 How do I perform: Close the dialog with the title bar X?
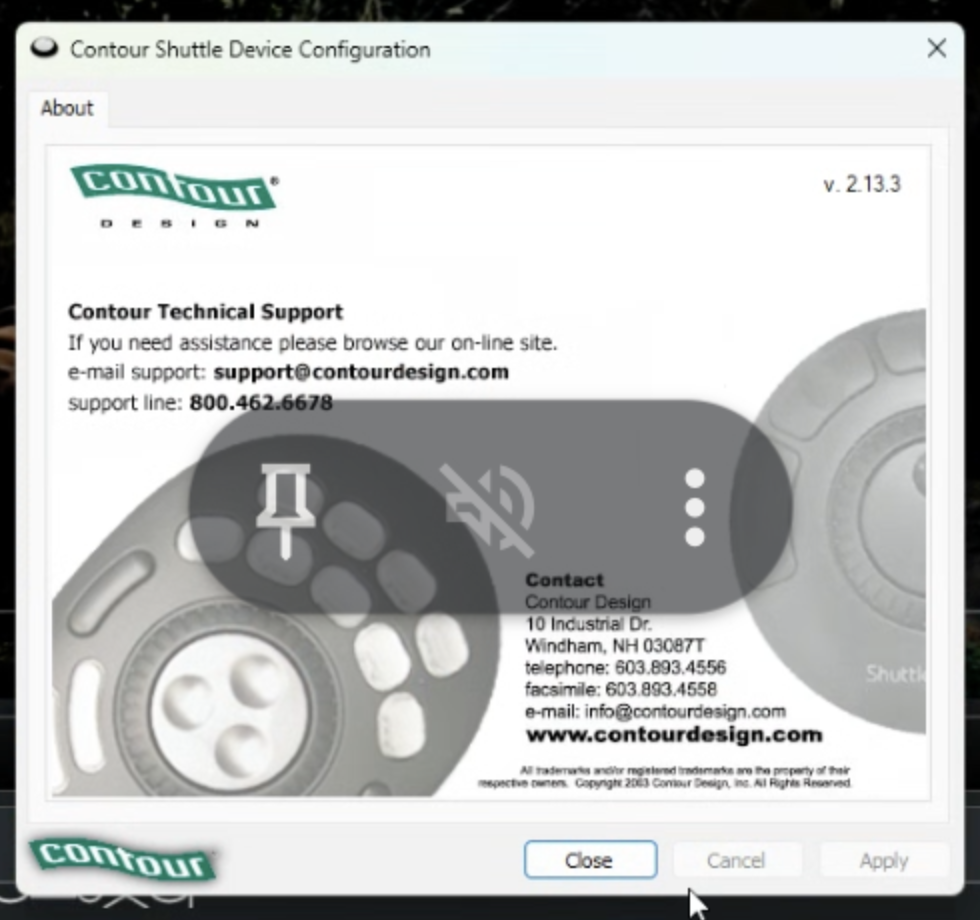(936, 49)
